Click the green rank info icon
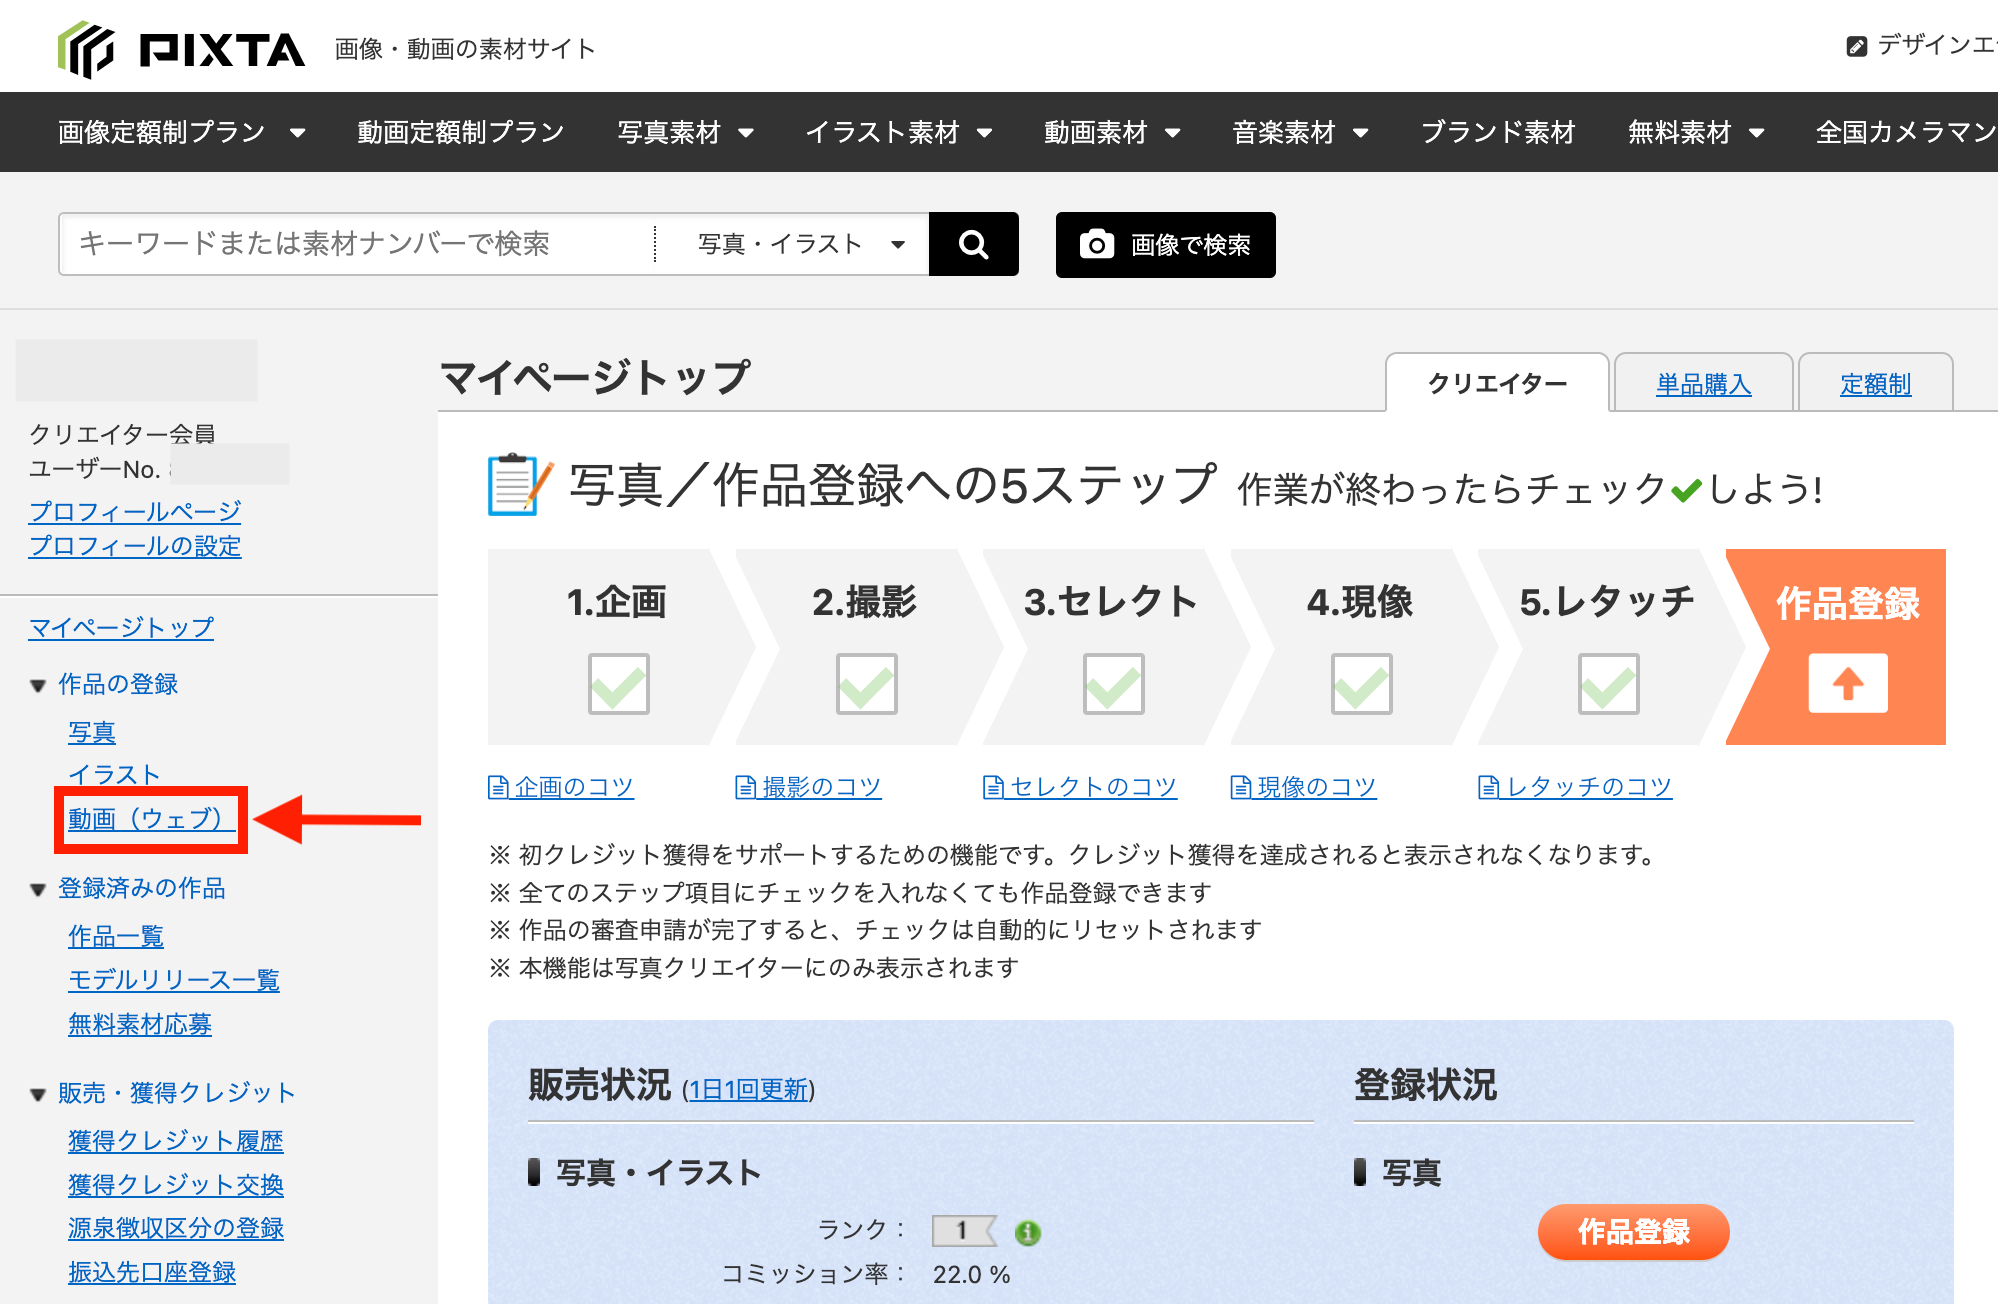The width and height of the screenshot is (1998, 1304). pyautogui.click(x=1027, y=1232)
